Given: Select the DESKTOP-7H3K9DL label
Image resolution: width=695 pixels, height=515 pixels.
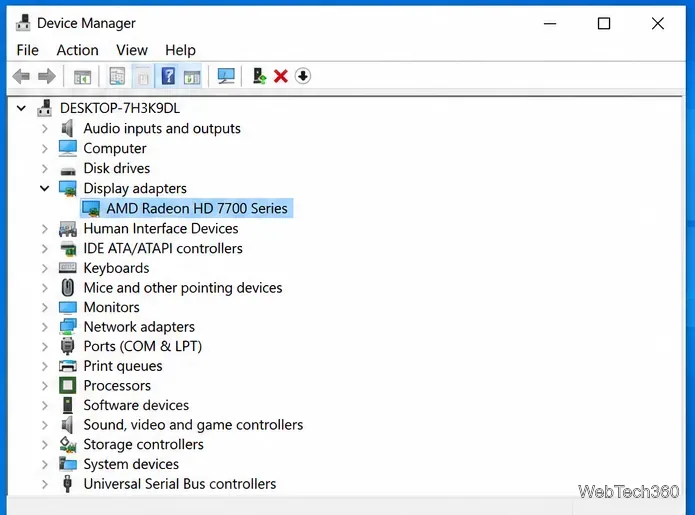Looking at the screenshot, I should point(120,108).
